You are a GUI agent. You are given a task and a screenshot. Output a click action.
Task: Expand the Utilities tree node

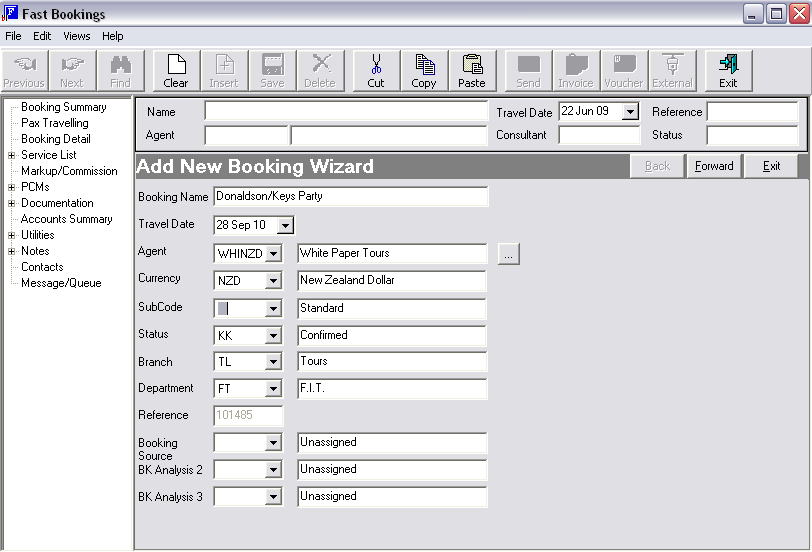pyautogui.click(x=11, y=236)
